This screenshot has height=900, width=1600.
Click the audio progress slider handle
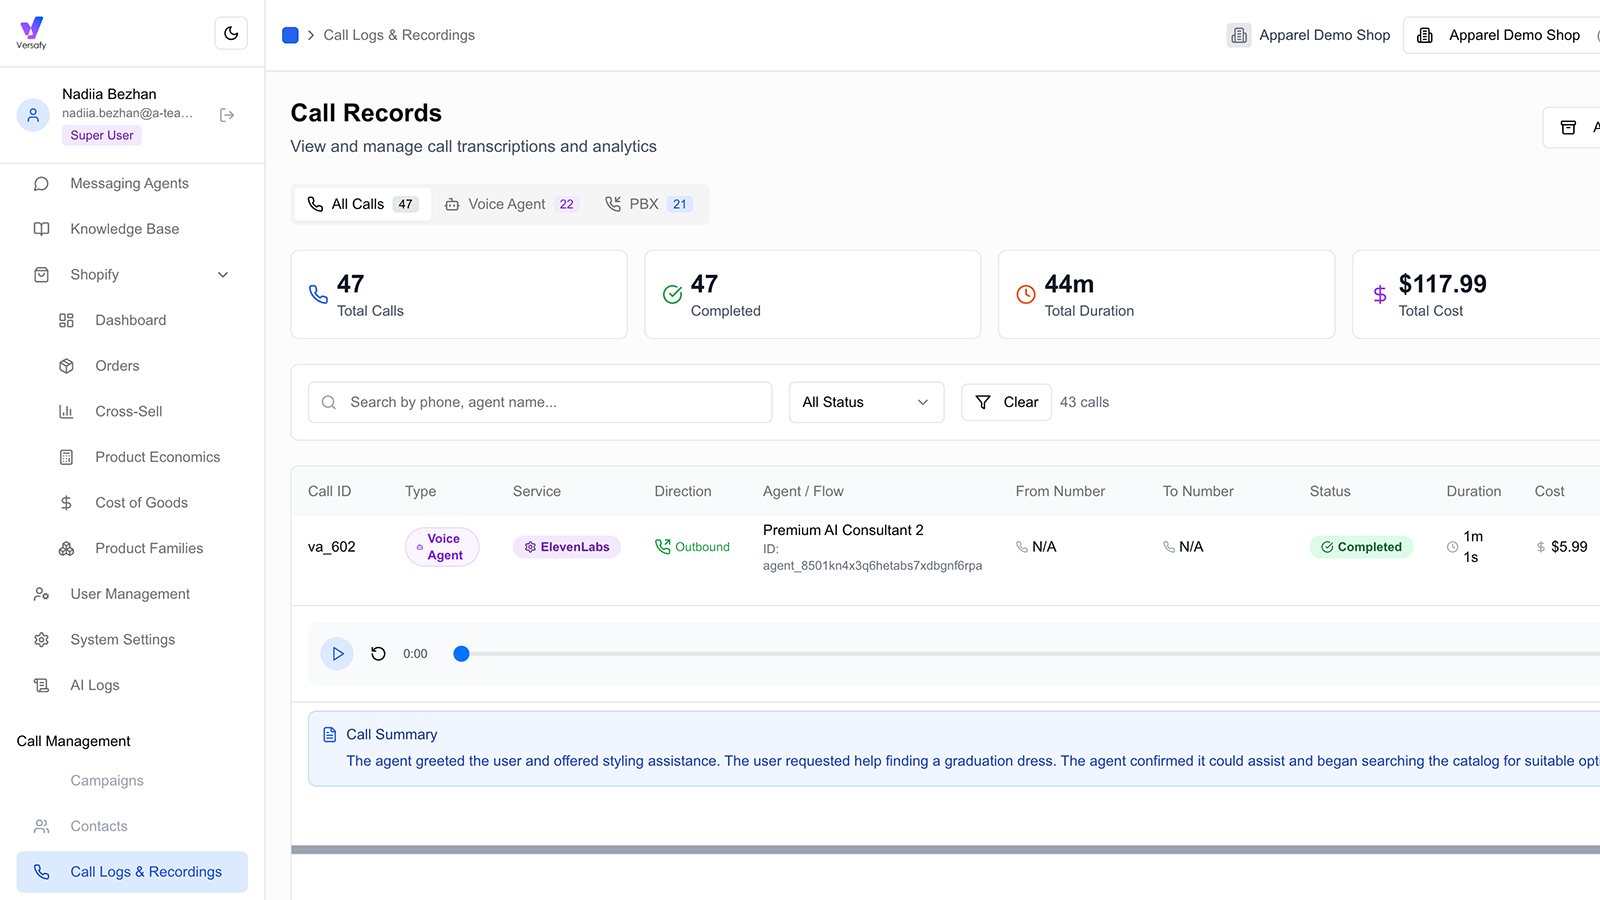click(x=461, y=654)
